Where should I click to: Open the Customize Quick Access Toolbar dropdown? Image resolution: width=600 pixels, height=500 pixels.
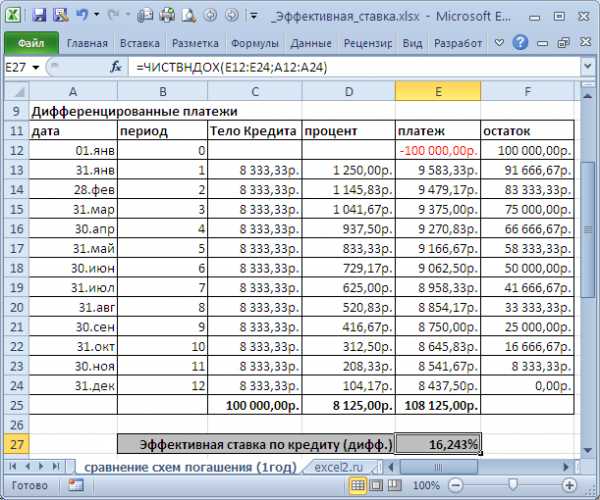(x=254, y=16)
